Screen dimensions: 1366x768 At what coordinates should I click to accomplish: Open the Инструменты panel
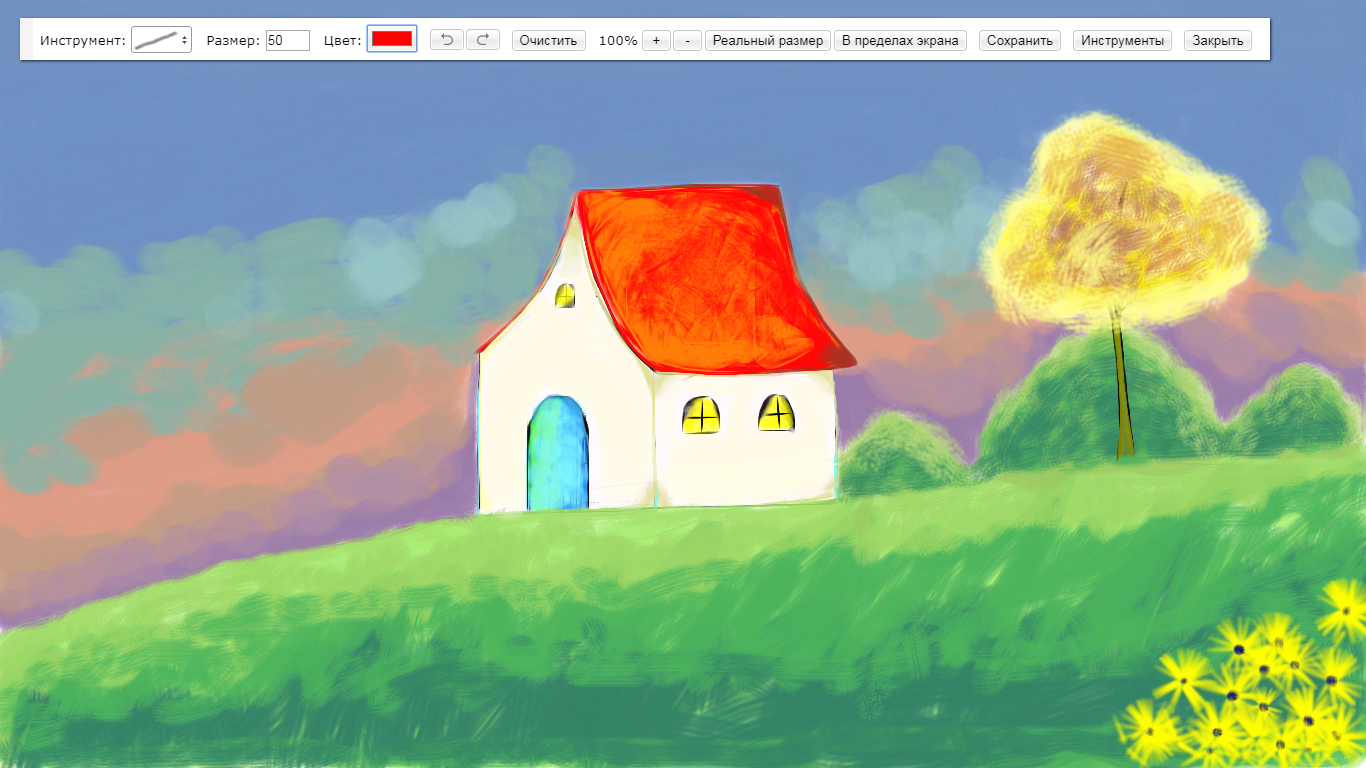point(1122,40)
